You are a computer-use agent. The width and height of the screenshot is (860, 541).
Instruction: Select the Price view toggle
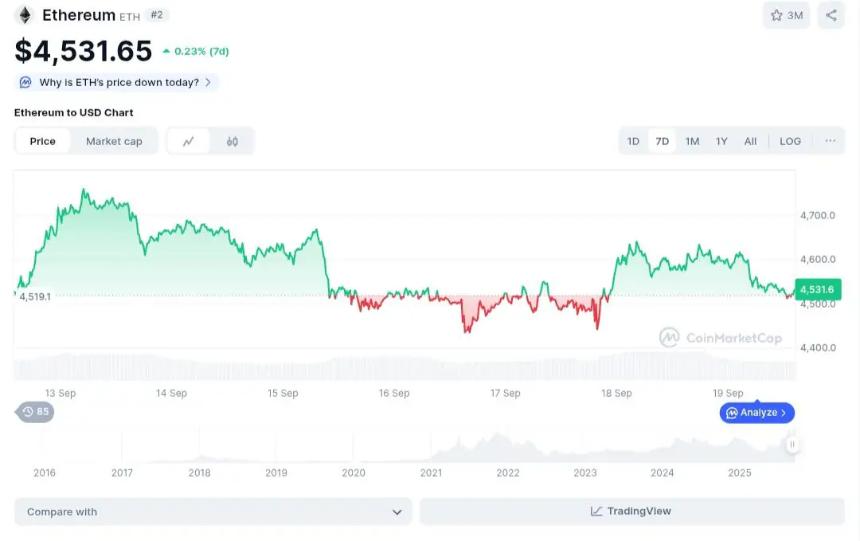[x=43, y=142]
